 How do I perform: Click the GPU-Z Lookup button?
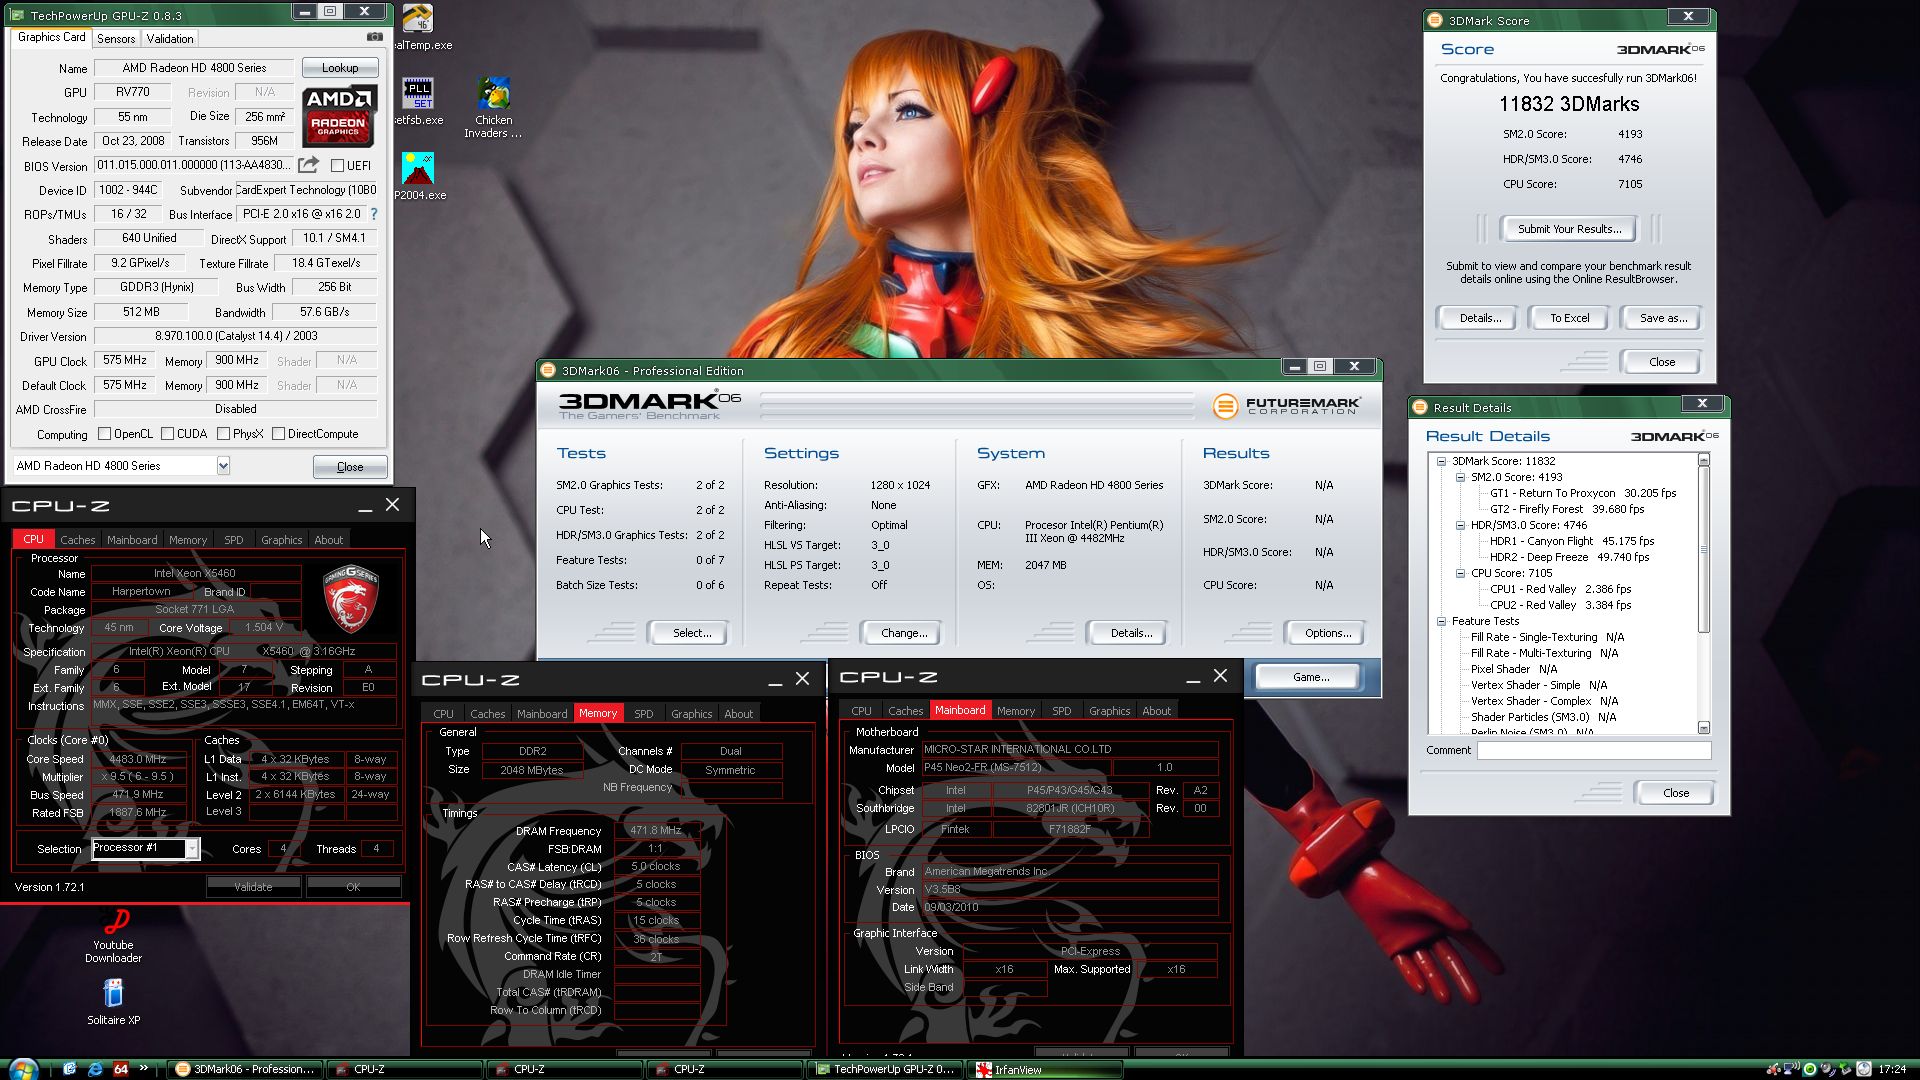click(340, 68)
